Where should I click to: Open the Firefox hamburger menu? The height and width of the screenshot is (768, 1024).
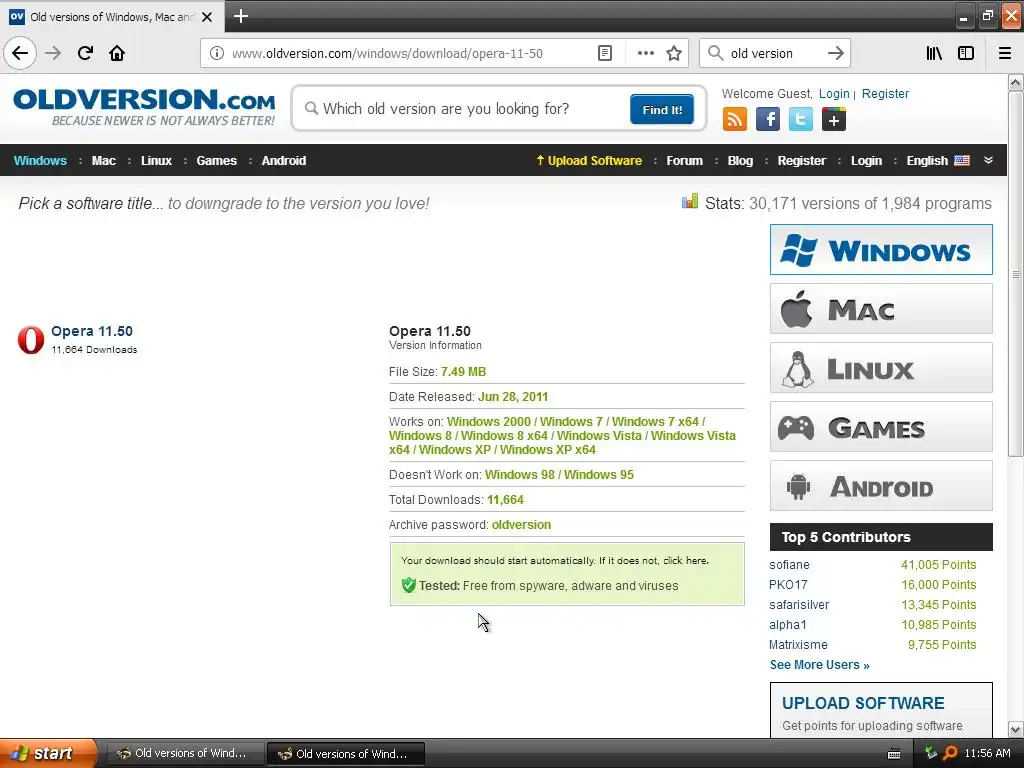pos(1004,53)
